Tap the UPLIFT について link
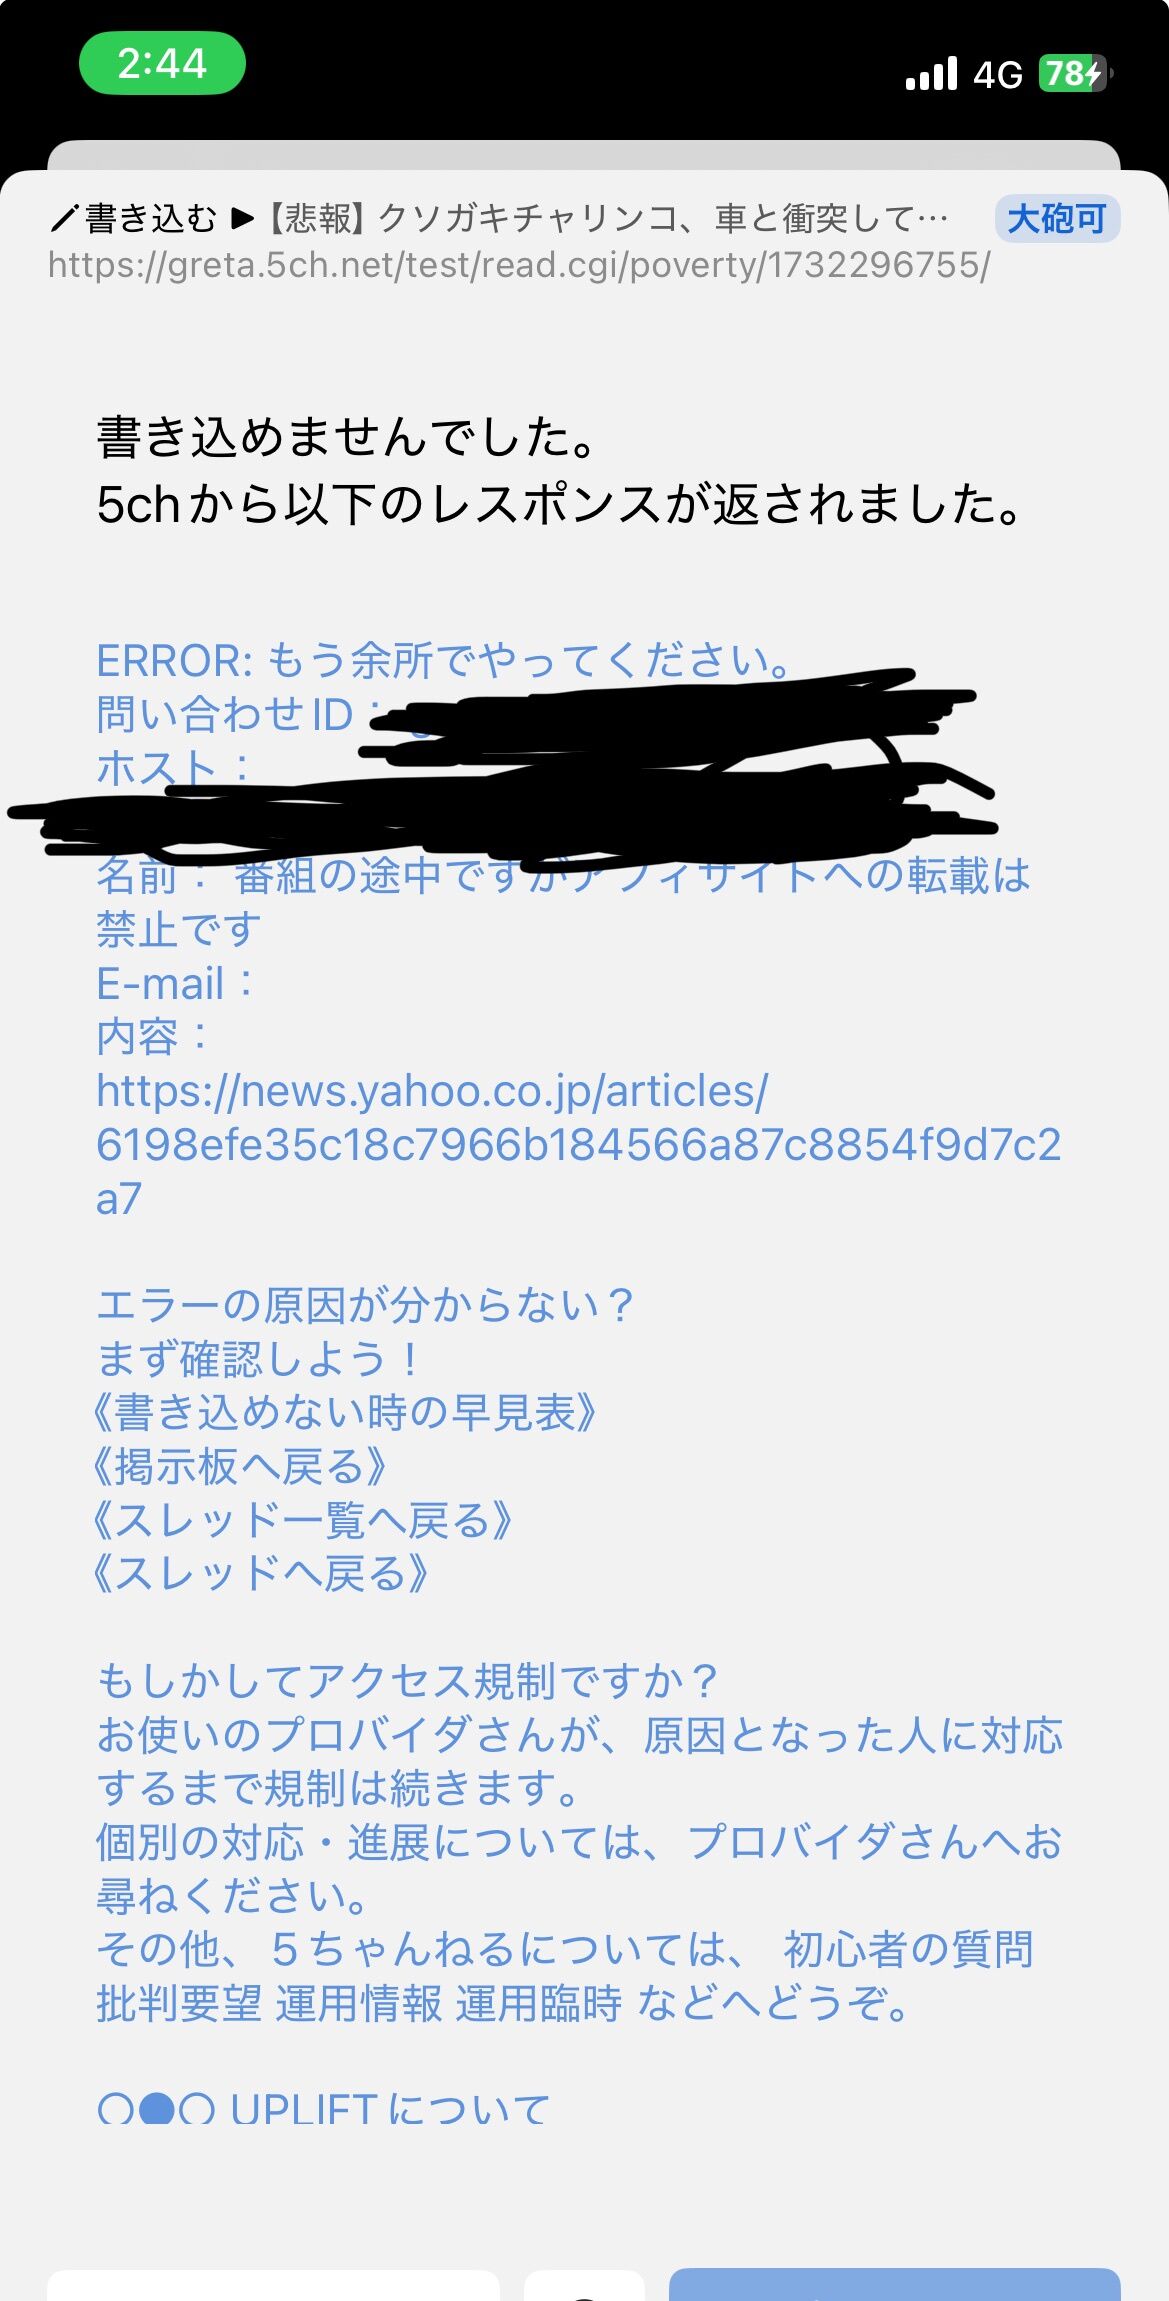This screenshot has width=1169, height=2301. (390, 2106)
